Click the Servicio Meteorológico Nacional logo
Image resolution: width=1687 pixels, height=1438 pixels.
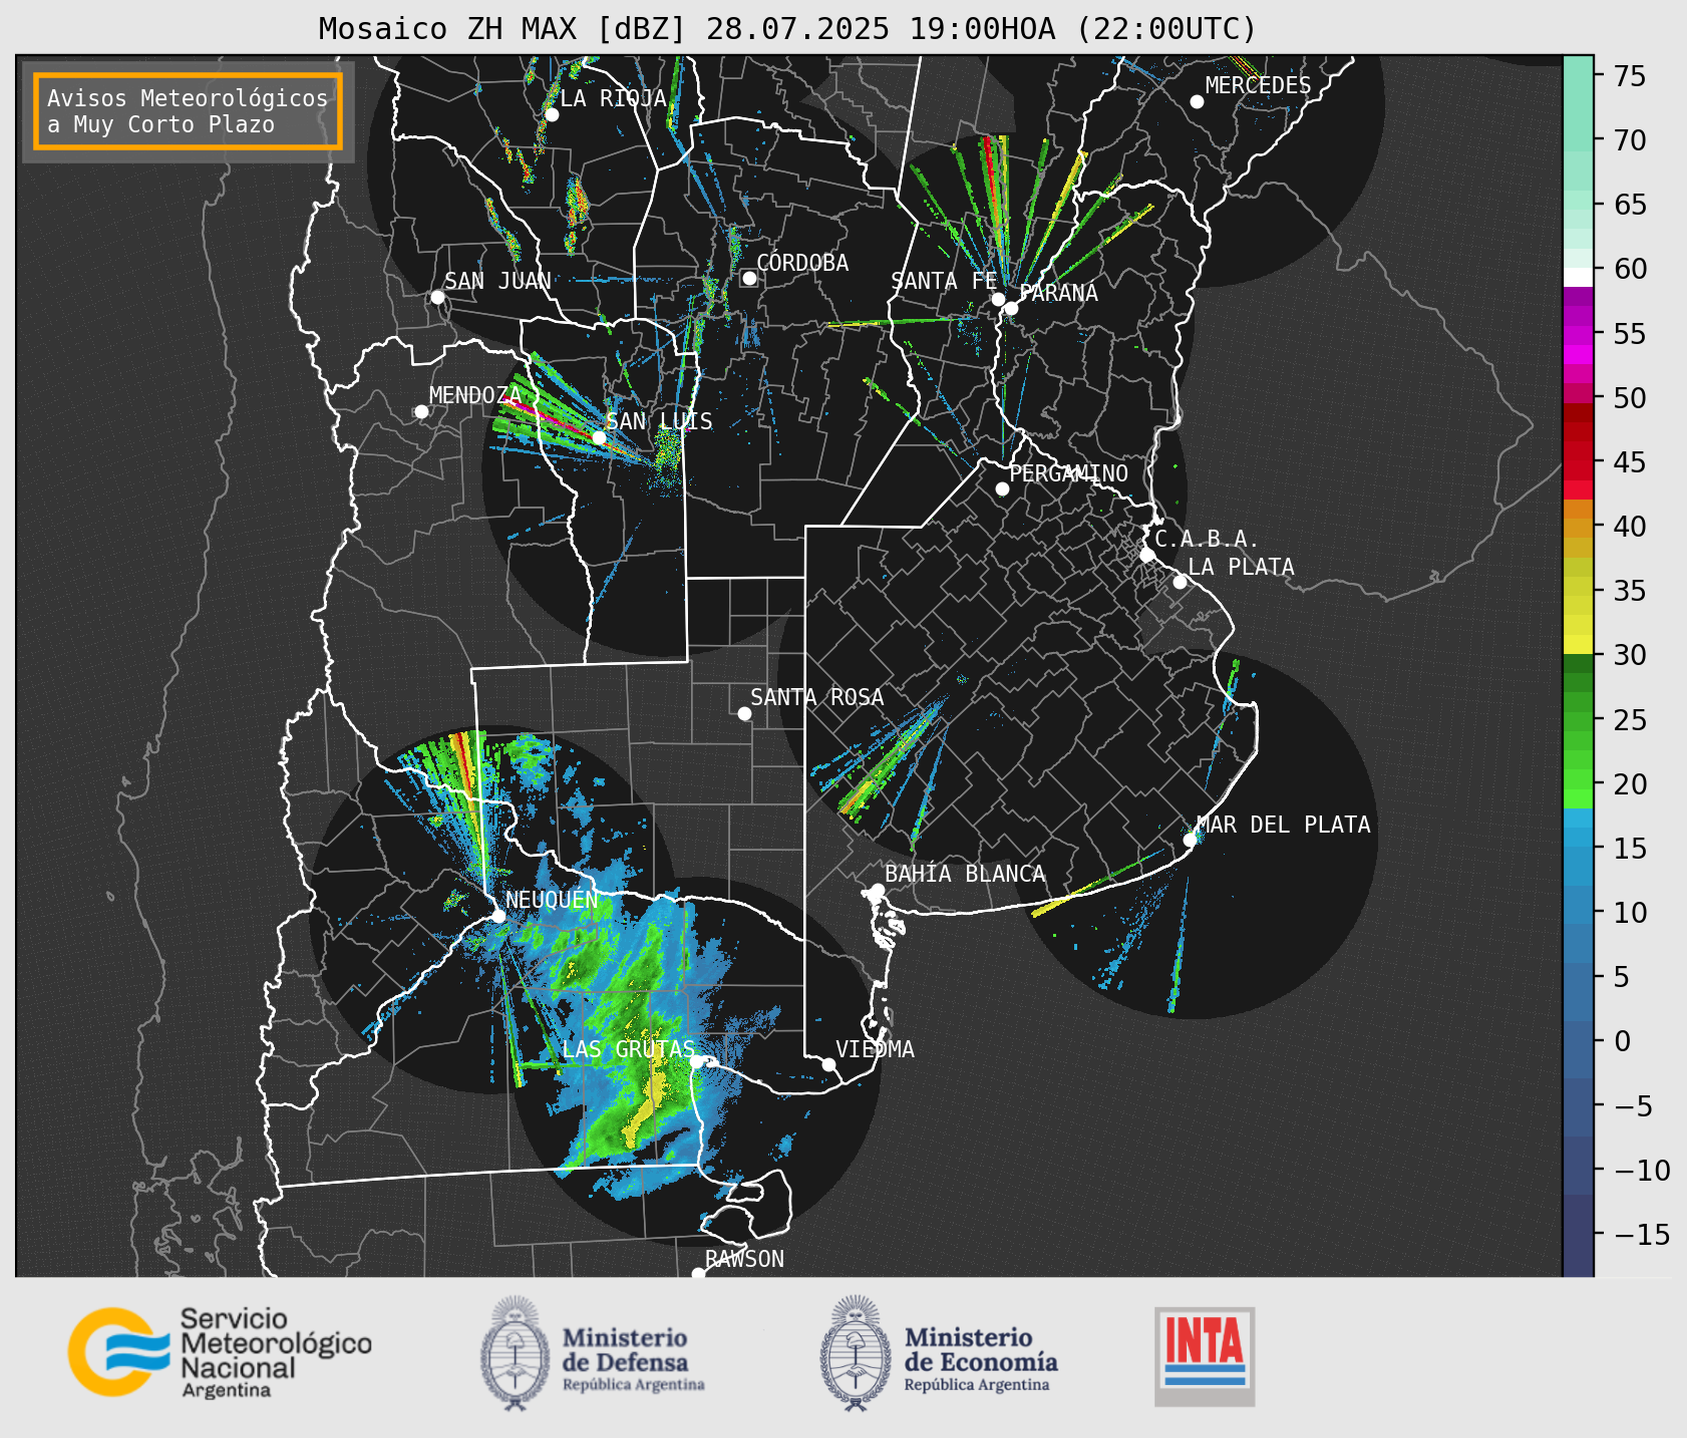point(219,1352)
